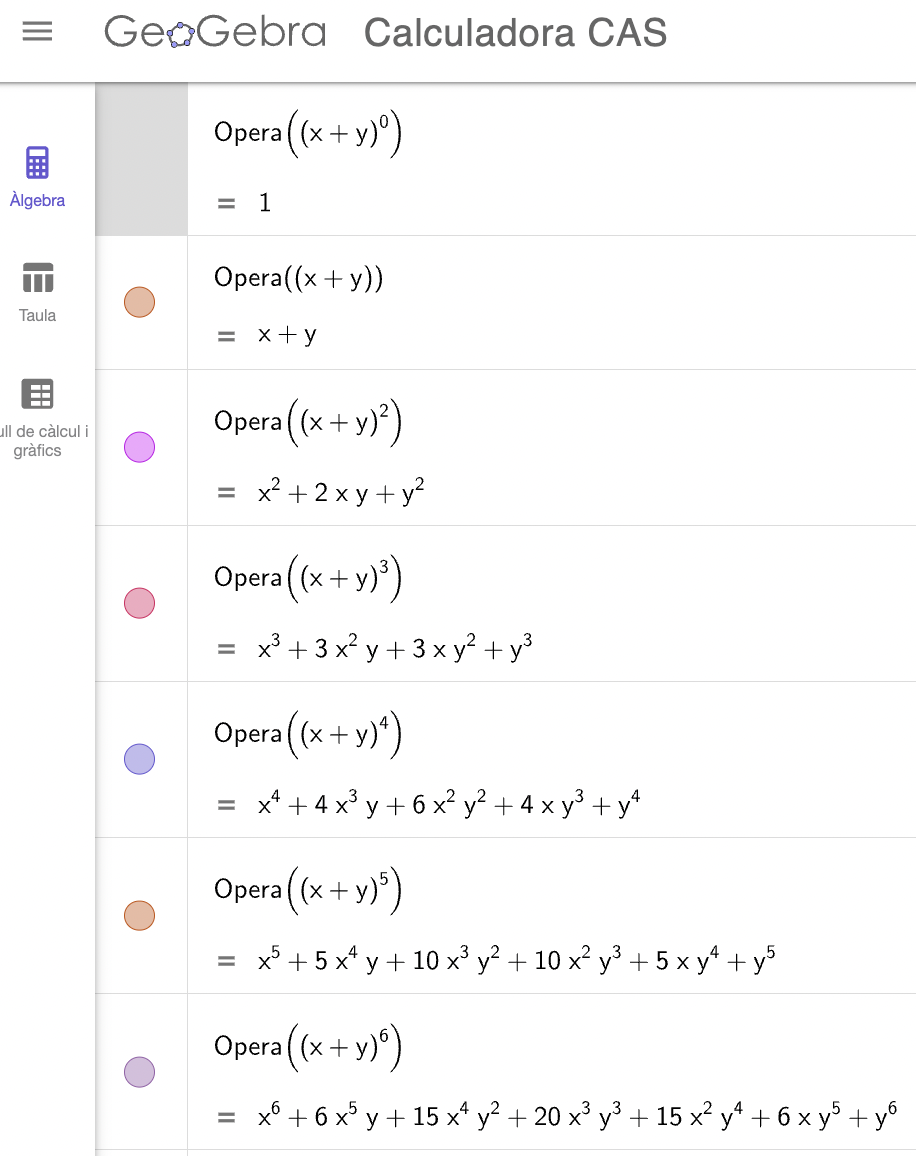Toggle orange visibility circle for (x+y)⁵ row
The image size is (916, 1156).
pyautogui.click(x=139, y=916)
